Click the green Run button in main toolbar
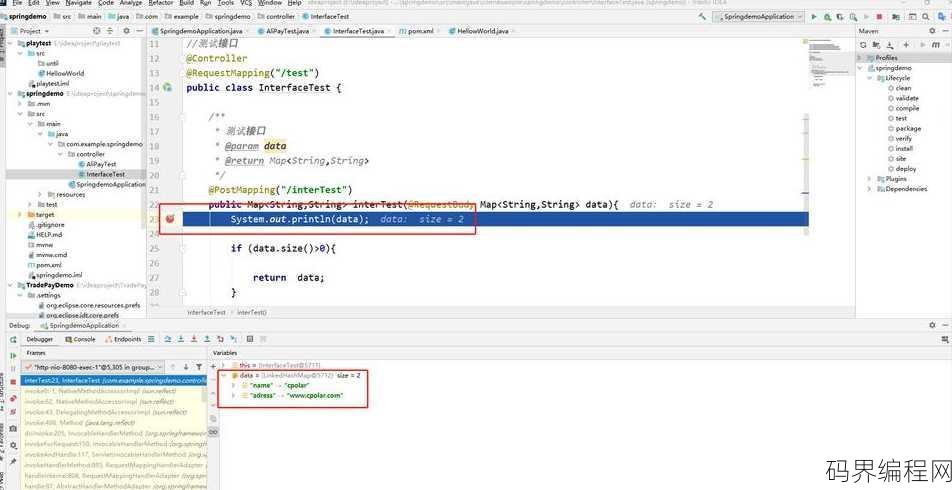The image size is (952, 490). (x=814, y=17)
